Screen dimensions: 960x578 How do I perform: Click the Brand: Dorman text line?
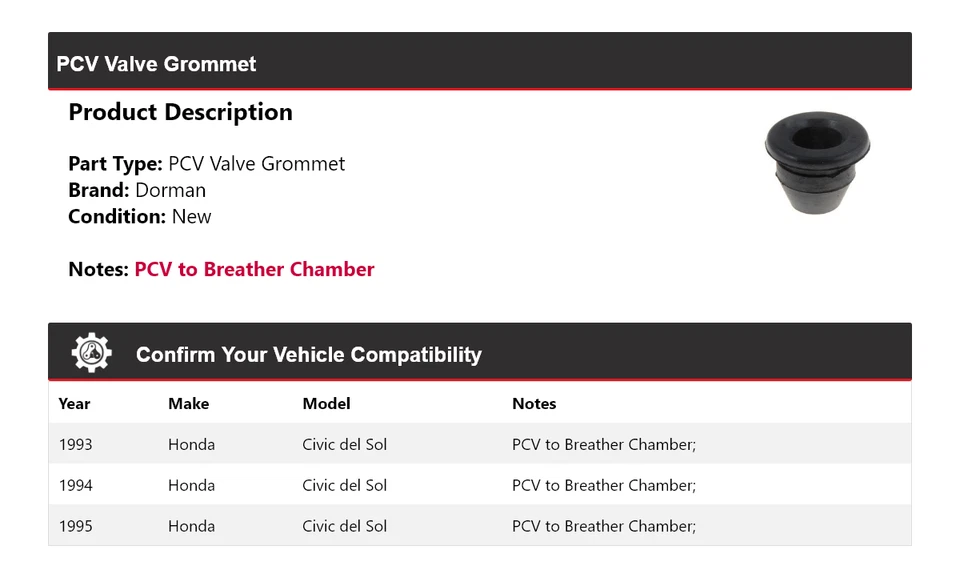tap(137, 190)
